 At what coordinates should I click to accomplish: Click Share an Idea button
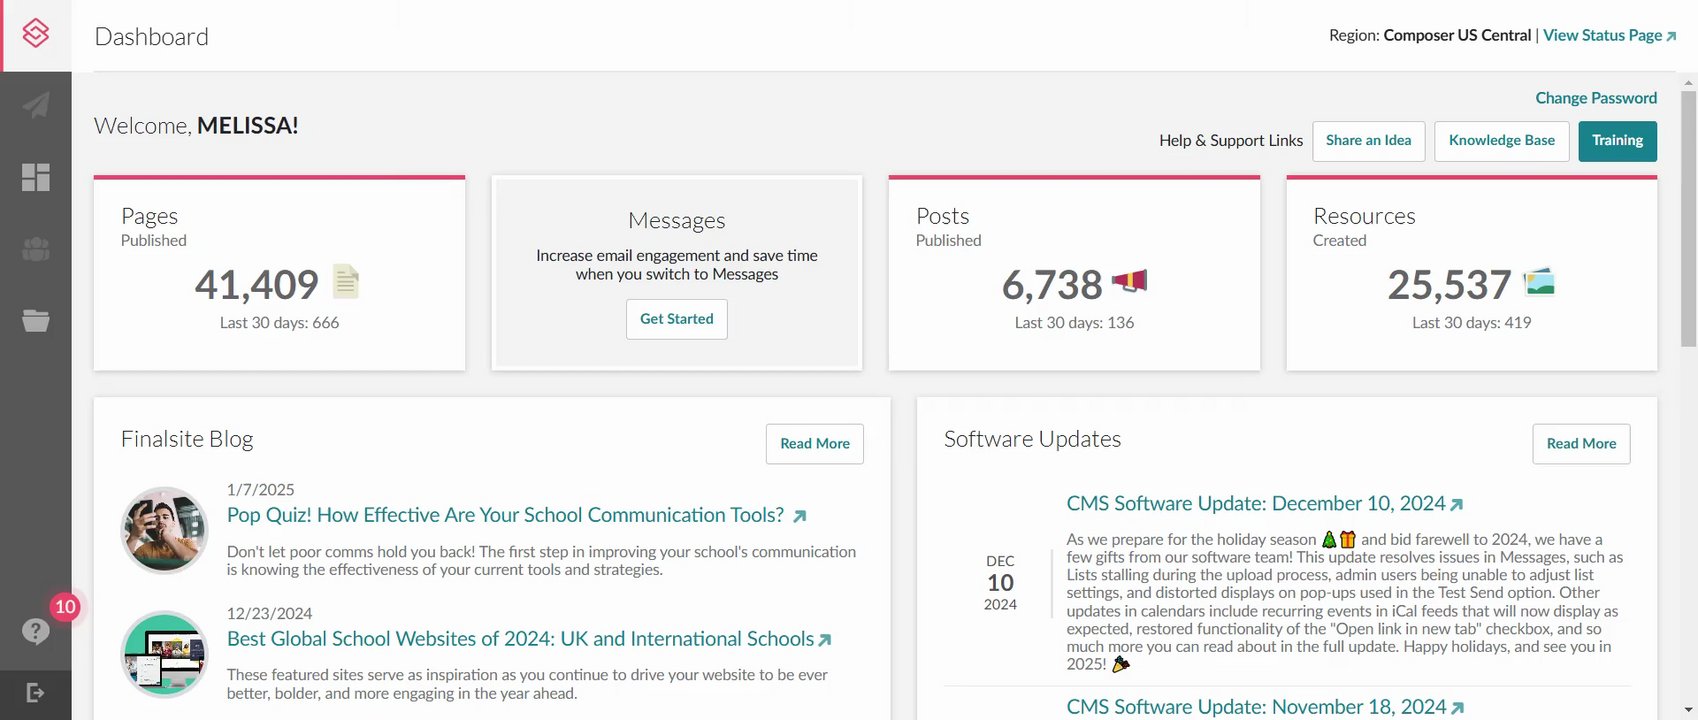click(x=1368, y=141)
